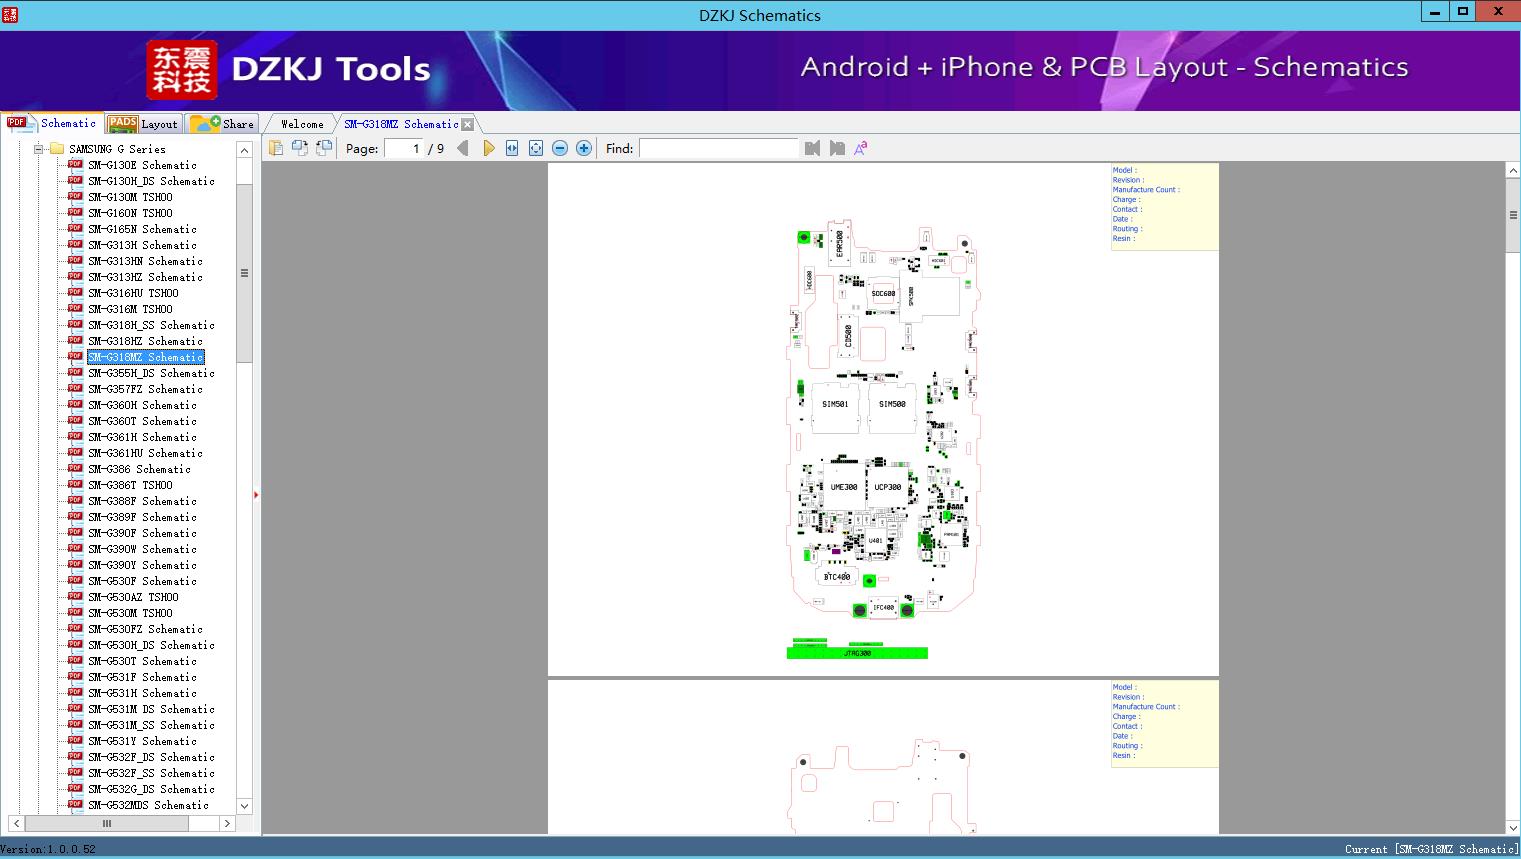Screen dimensions: 1521x859
Task: Click the copy page icon in toolbar
Action: click(x=275, y=148)
